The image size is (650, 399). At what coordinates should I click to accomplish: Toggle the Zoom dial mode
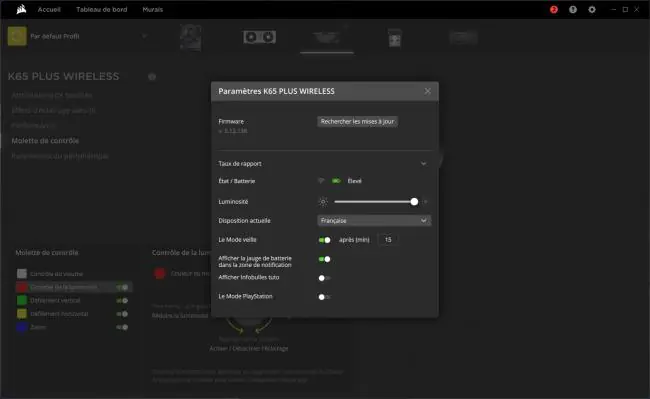tap(122, 327)
